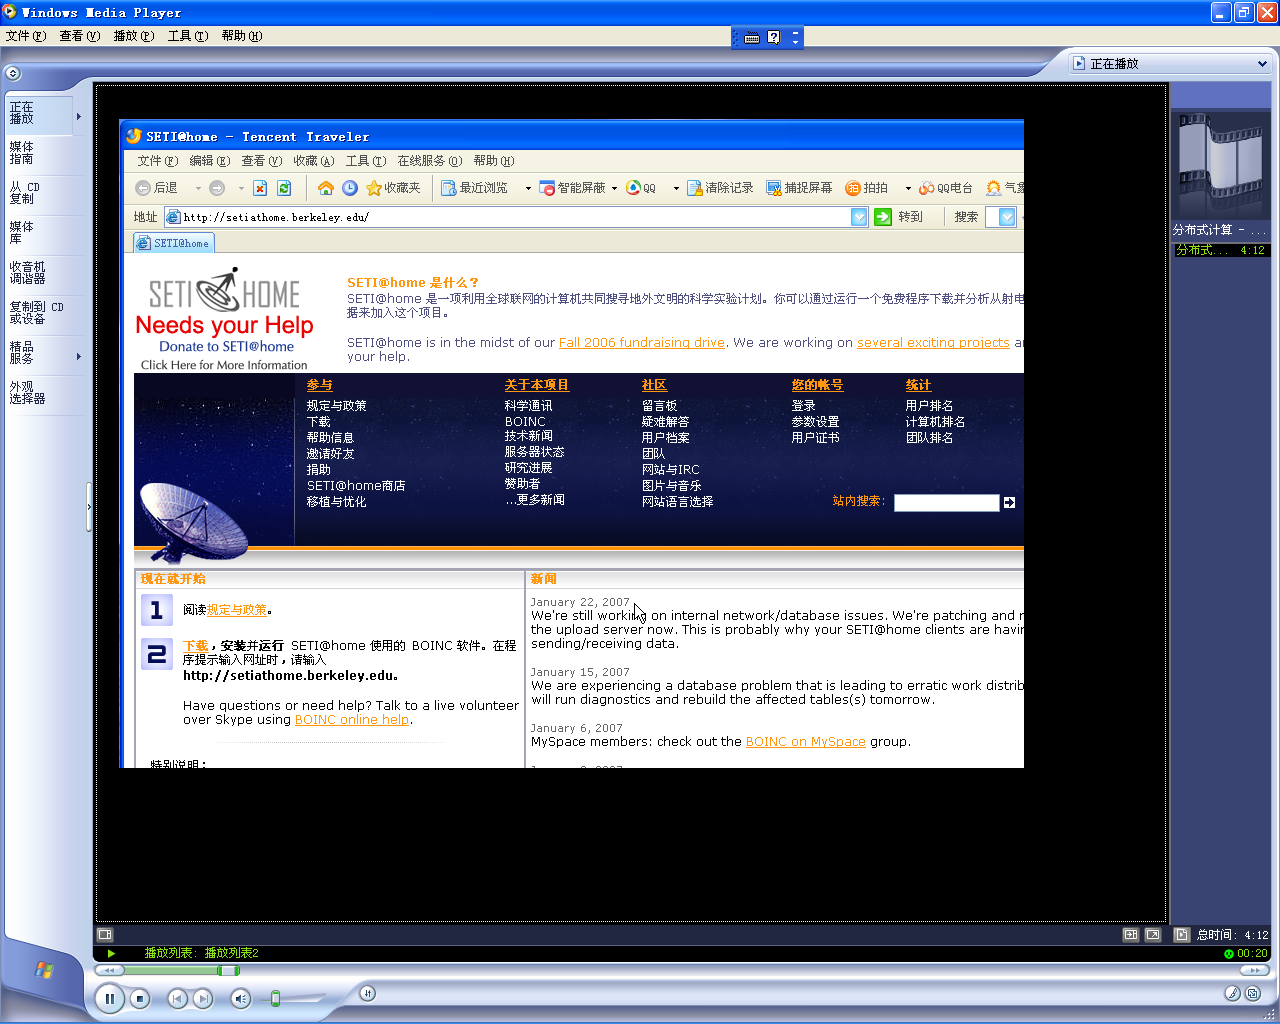Click the language bar help icon
The height and width of the screenshot is (1024, 1280).
pyautogui.click(x=773, y=38)
